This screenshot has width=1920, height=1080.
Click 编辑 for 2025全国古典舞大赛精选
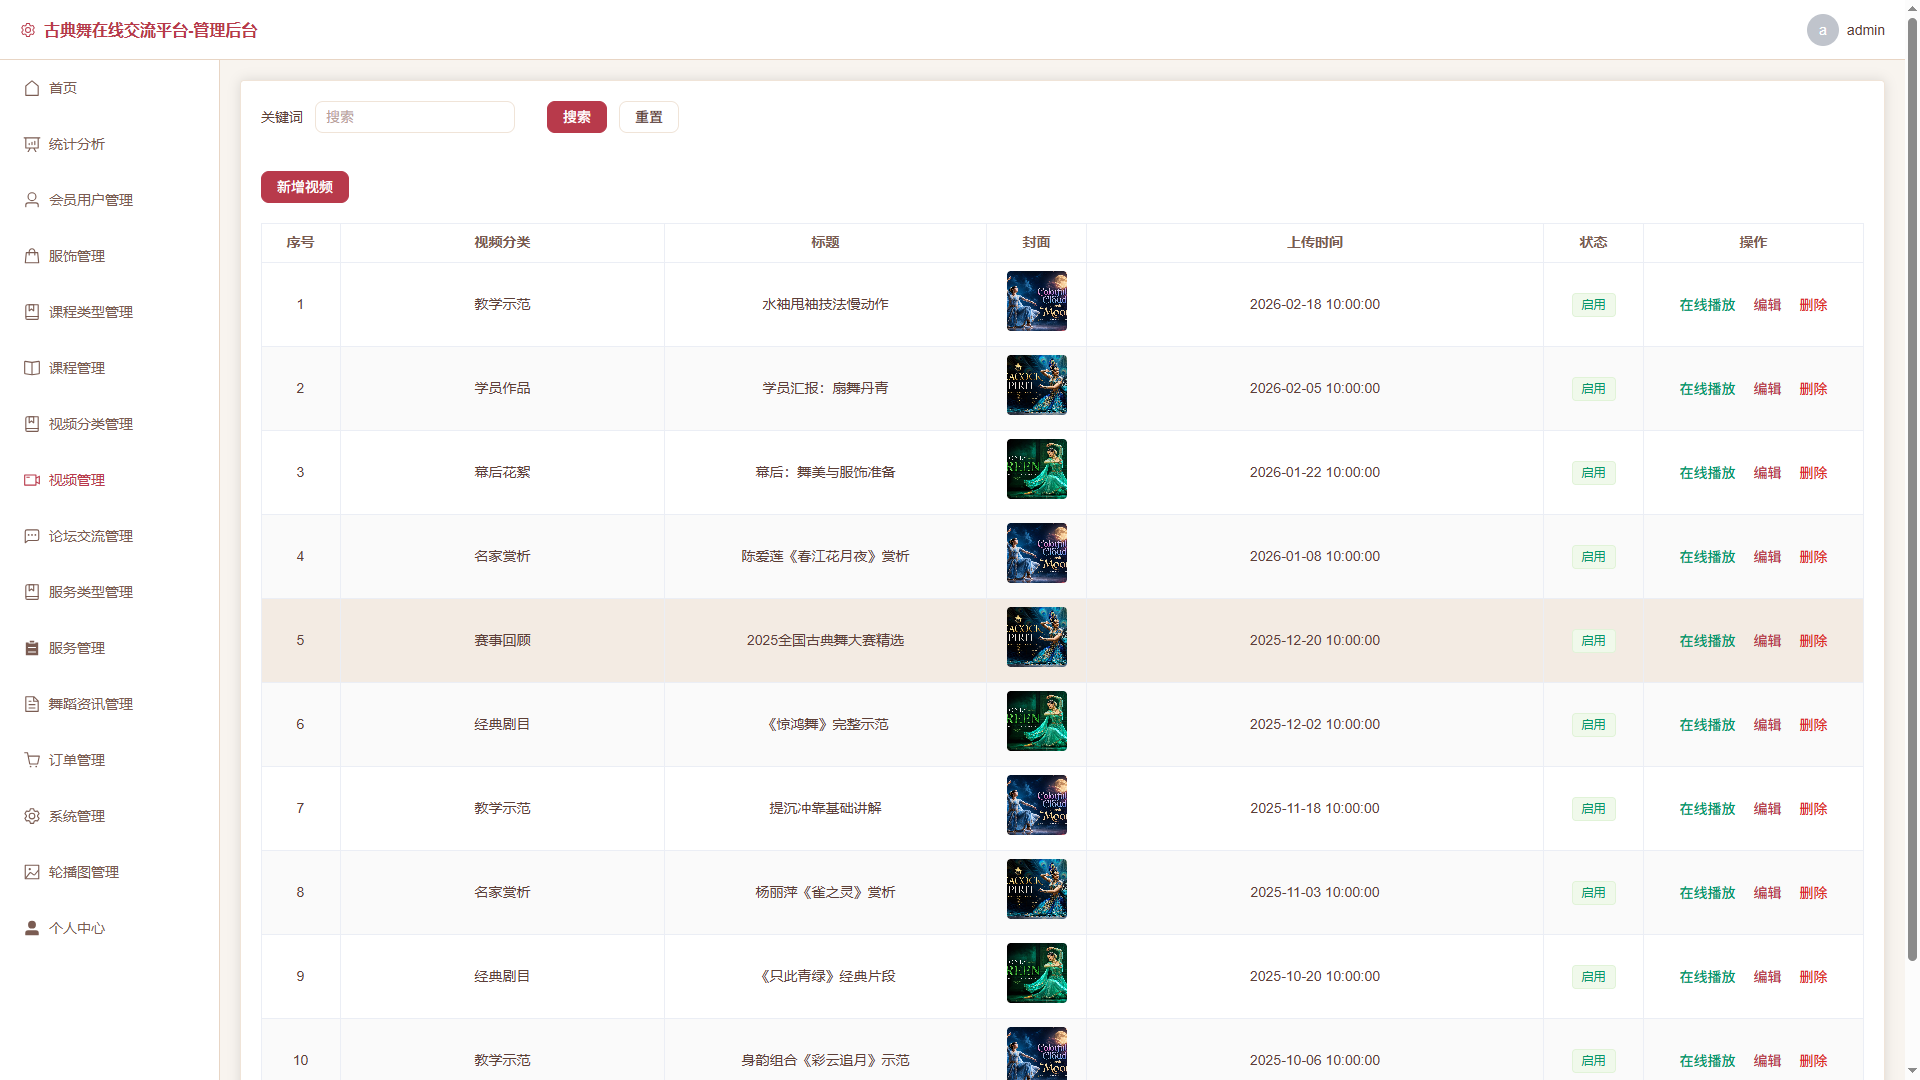(1767, 641)
